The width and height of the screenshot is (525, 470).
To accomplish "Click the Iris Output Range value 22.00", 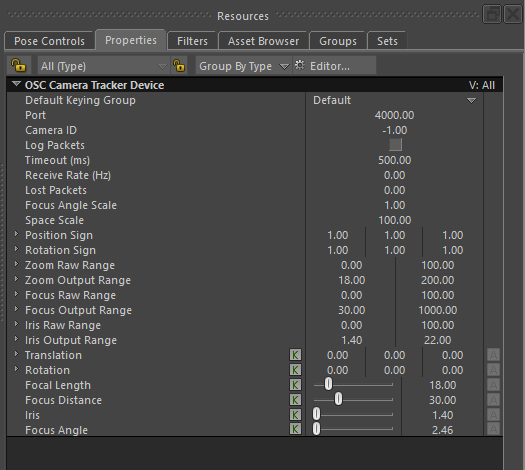I will click(x=437, y=340).
